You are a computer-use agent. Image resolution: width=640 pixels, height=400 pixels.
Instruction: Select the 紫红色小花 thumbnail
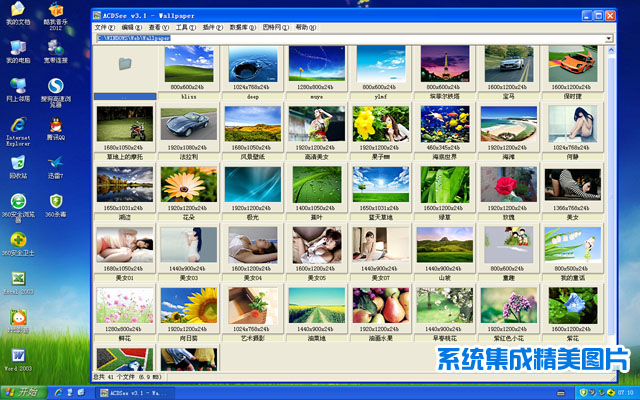click(x=509, y=305)
